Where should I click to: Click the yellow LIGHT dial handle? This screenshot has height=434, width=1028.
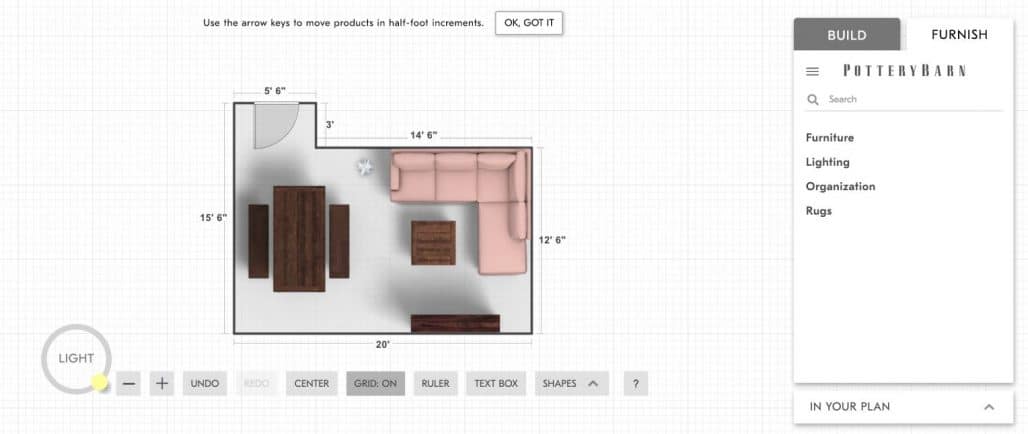[99, 383]
